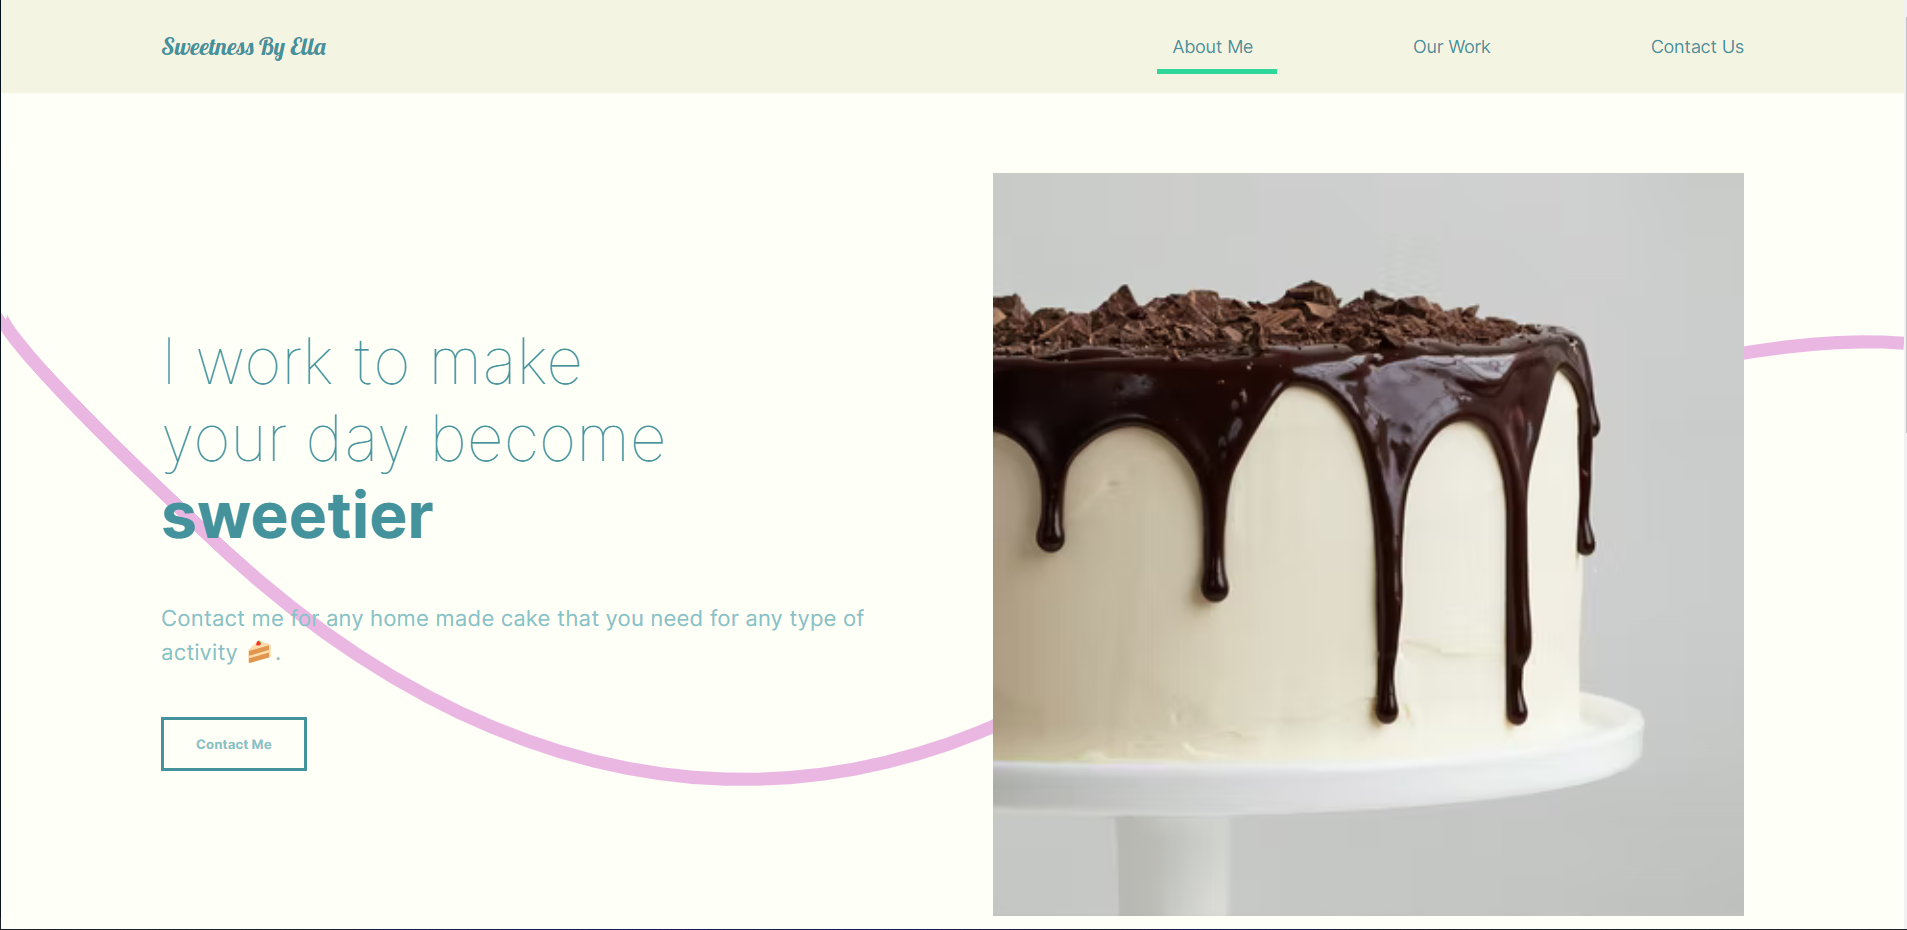
Task: Click the Sweetness By Ella logo
Action: 244,47
